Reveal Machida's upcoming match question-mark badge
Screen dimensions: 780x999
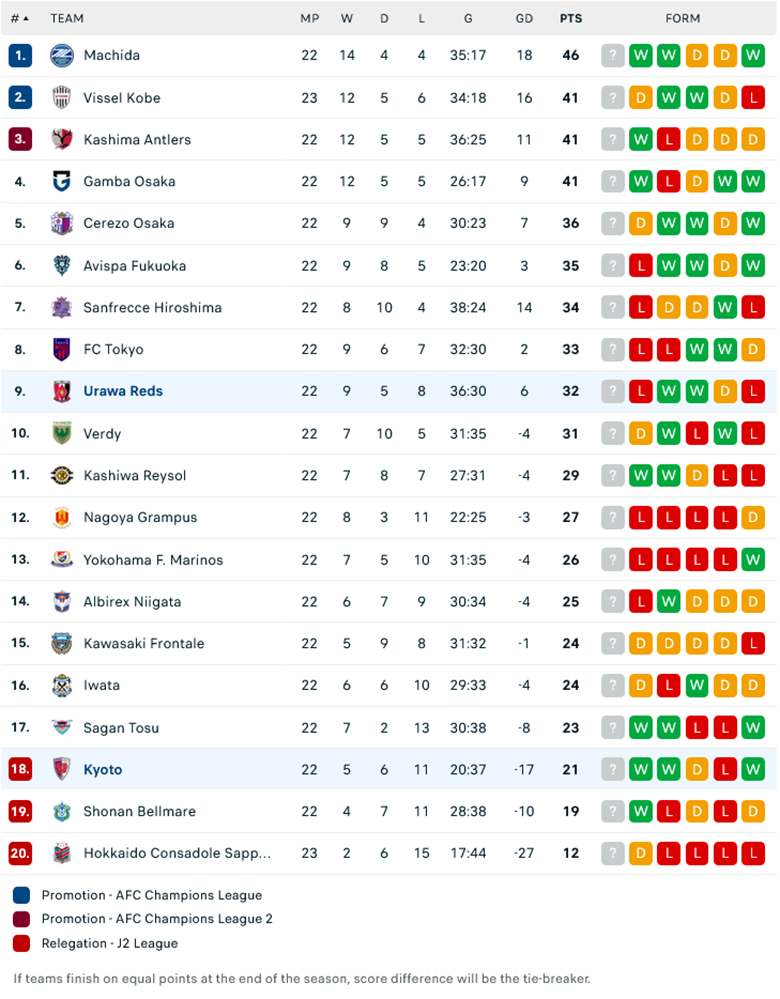point(612,56)
